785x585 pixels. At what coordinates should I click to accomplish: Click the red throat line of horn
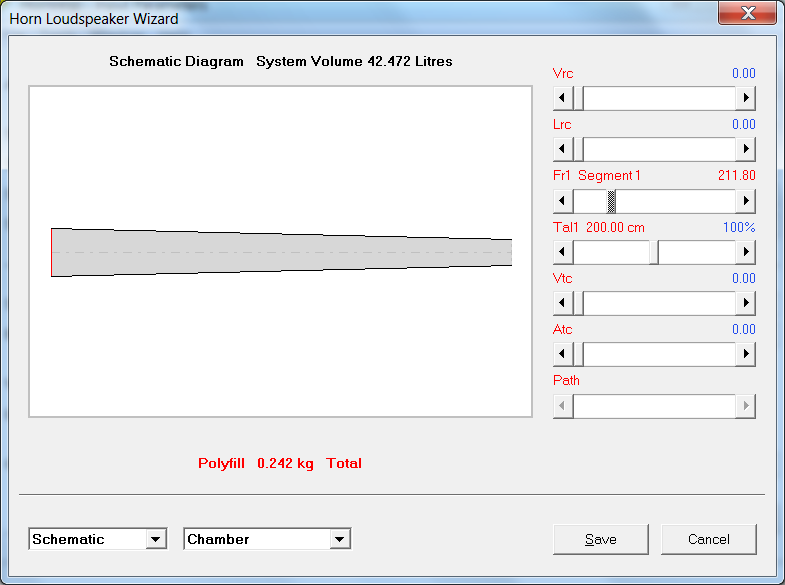[x=52, y=252]
